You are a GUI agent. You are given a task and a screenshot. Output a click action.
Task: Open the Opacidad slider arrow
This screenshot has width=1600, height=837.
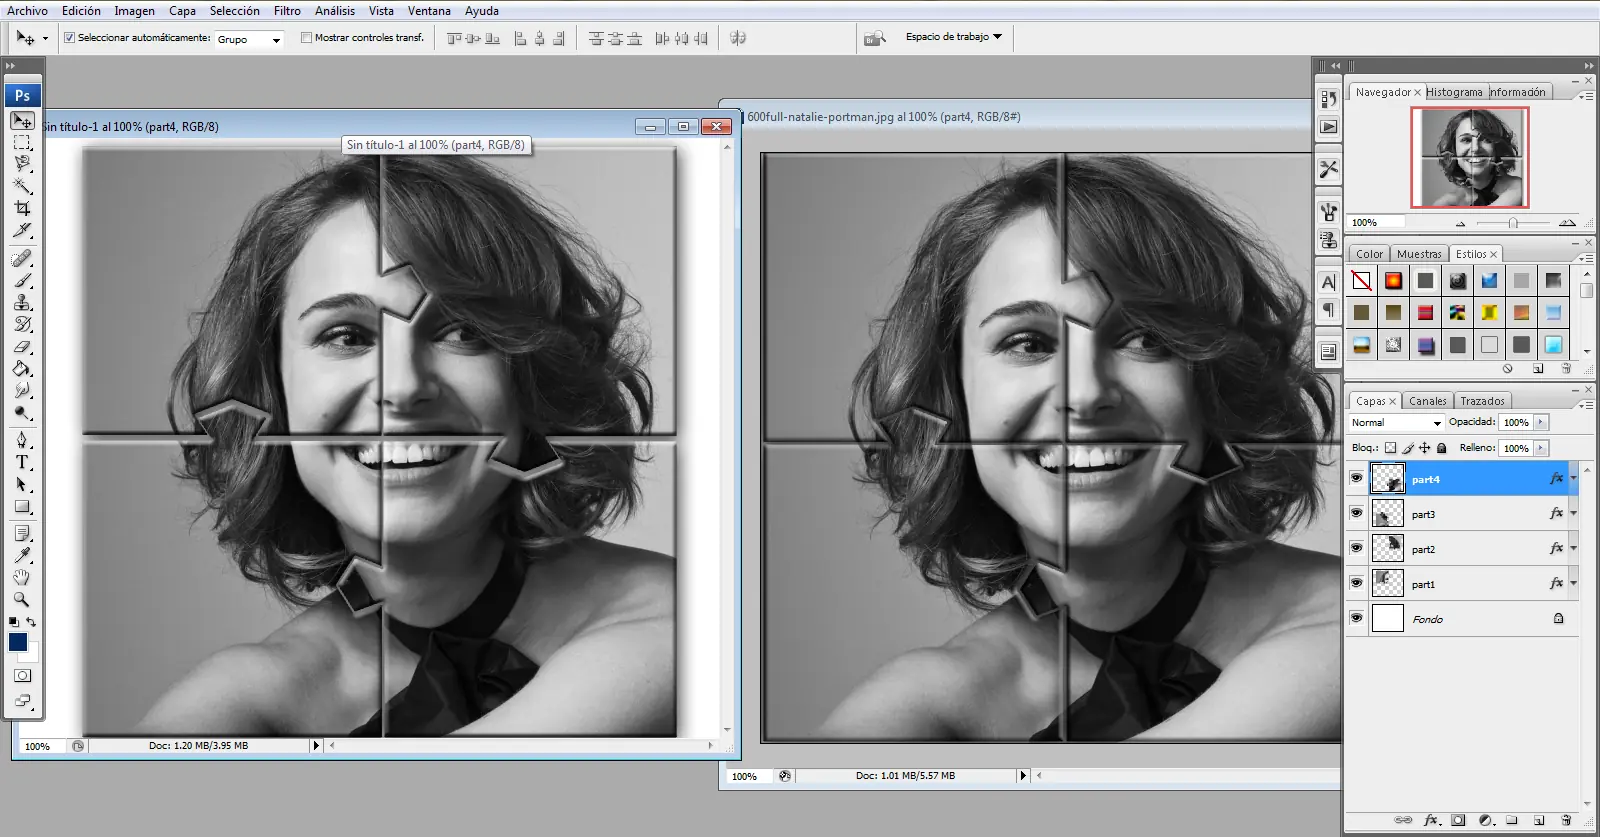(1541, 422)
